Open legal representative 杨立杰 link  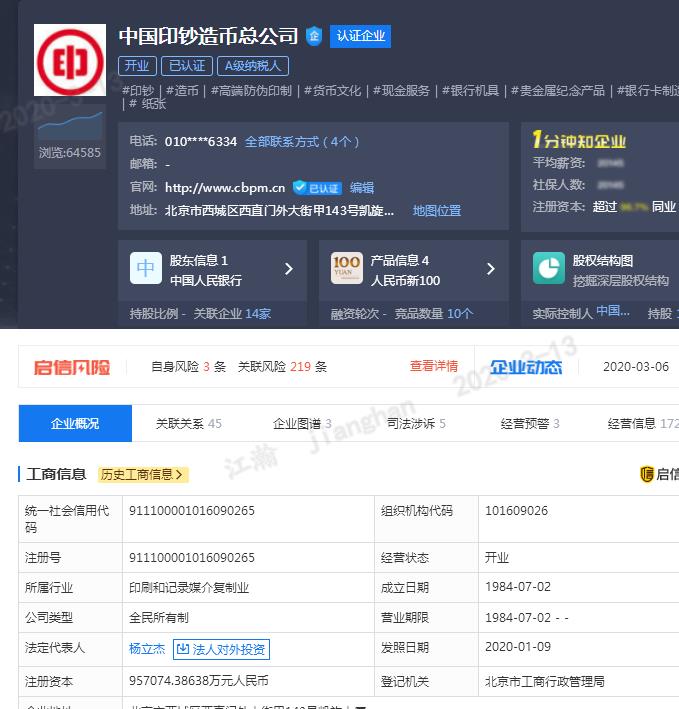pos(147,649)
